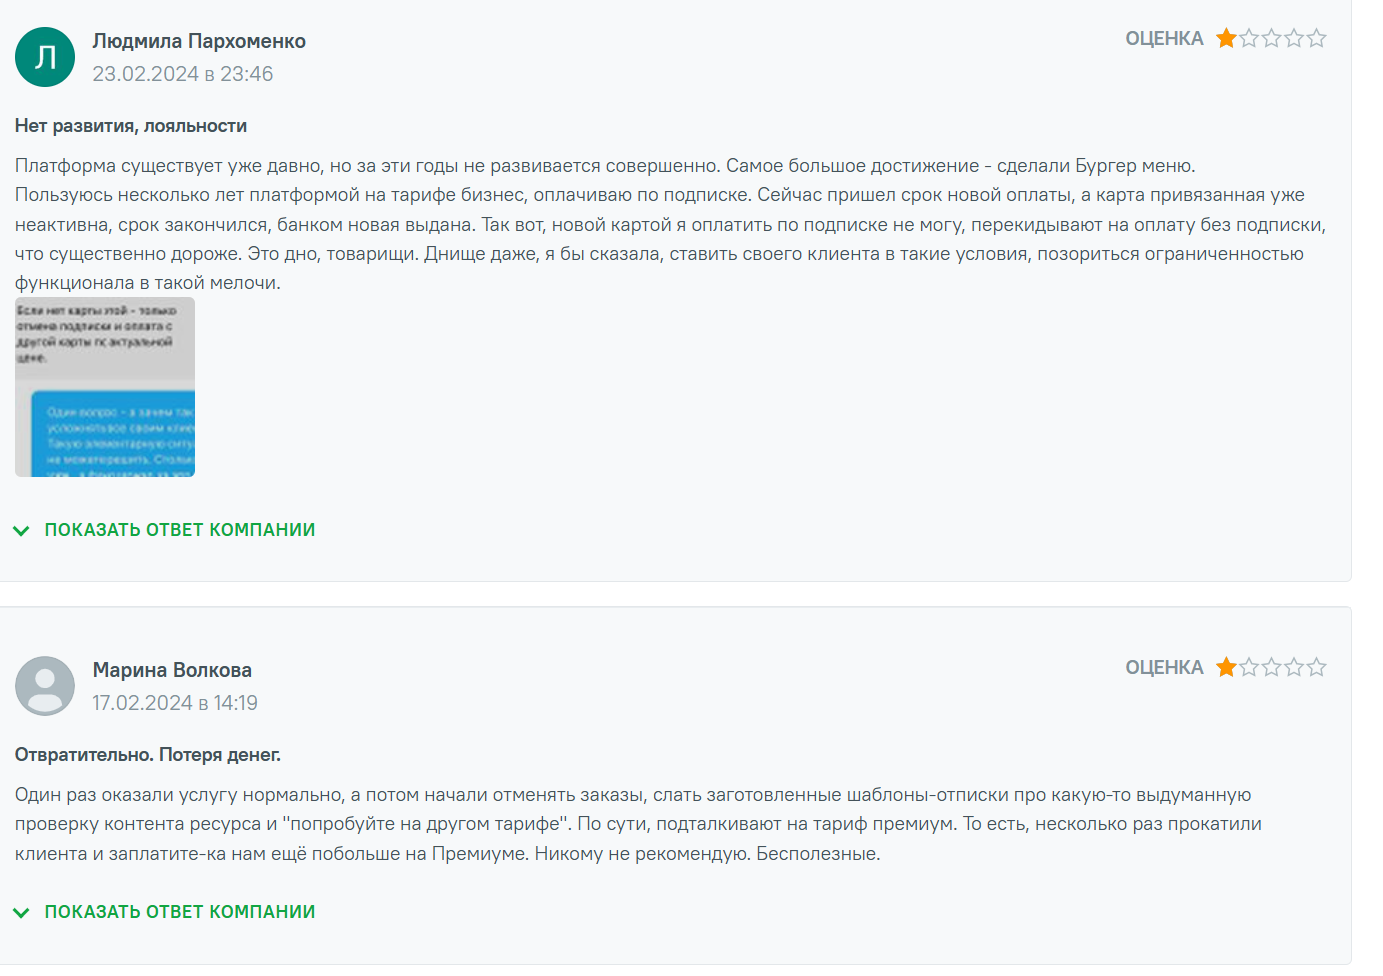The width and height of the screenshot is (1383, 976).
Task: Click the date 23.02.2024 в 23:46
Action: [182, 74]
